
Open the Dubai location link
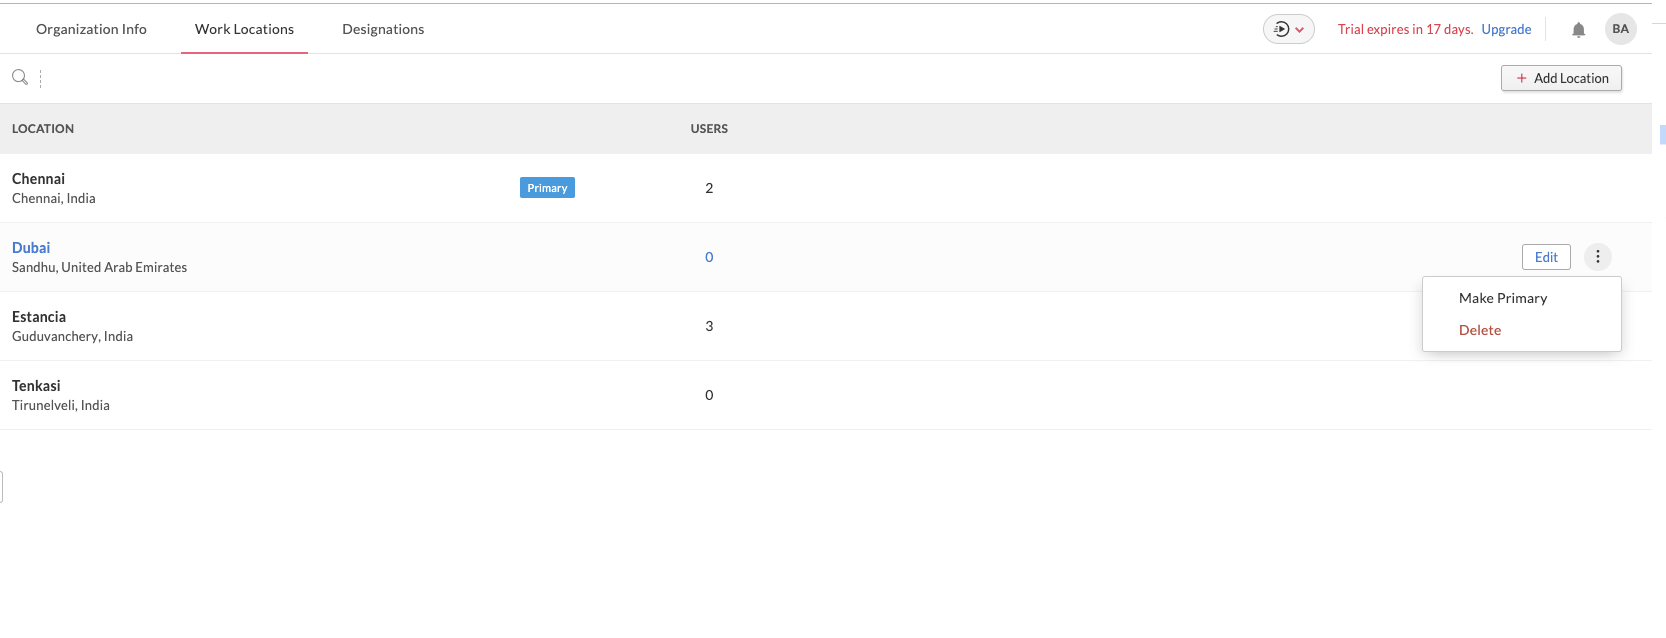click(x=31, y=248)
